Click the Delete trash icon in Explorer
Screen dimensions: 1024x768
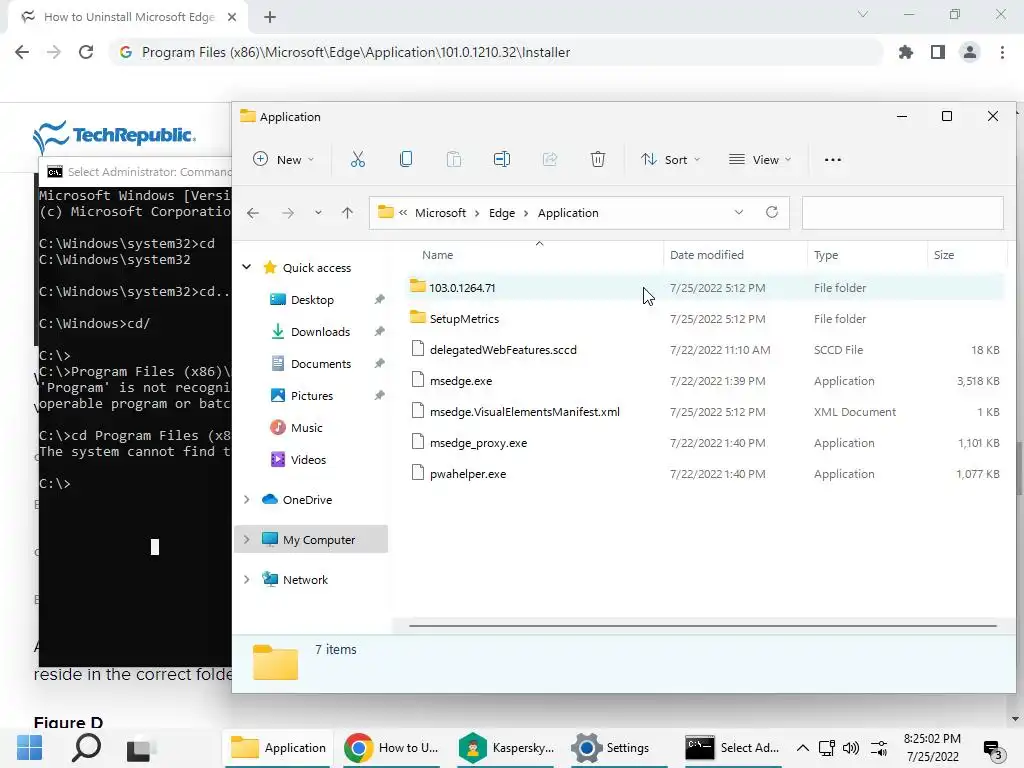(598, 159)
